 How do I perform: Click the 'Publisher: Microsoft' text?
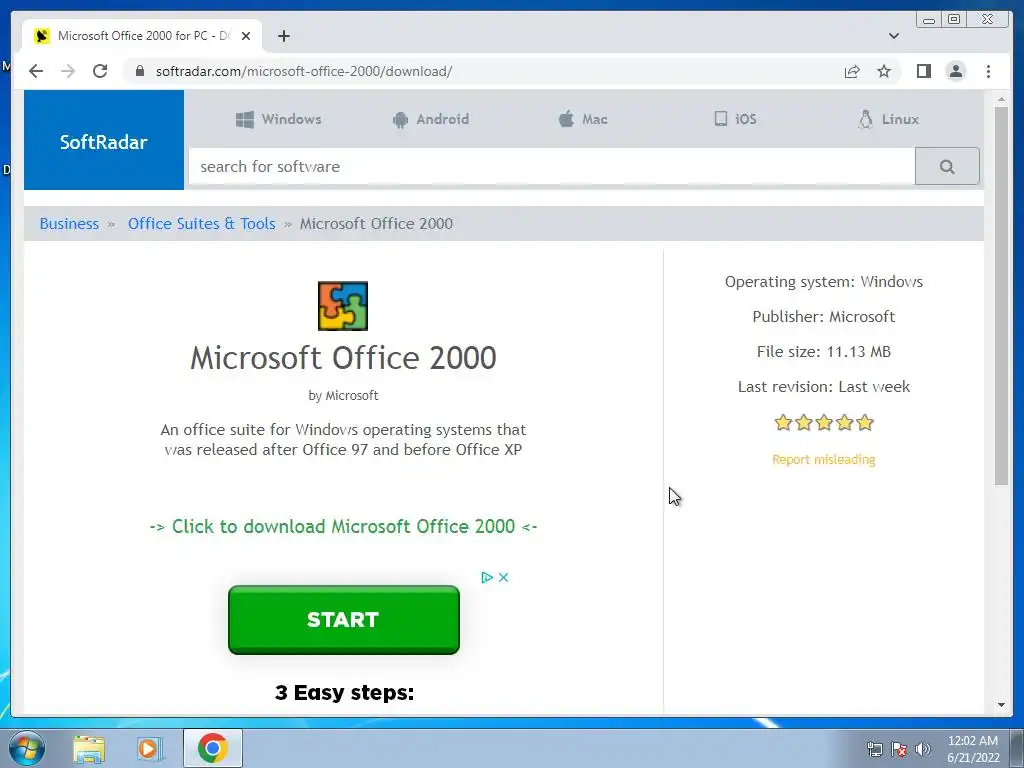pyautogui.click(x=824, y=317)
